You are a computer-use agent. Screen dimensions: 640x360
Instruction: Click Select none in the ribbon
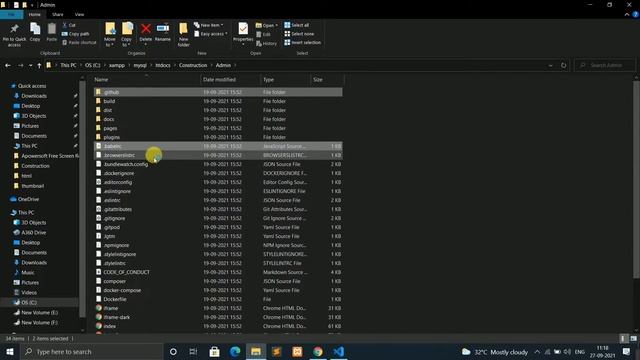click(x=299, y=34)
